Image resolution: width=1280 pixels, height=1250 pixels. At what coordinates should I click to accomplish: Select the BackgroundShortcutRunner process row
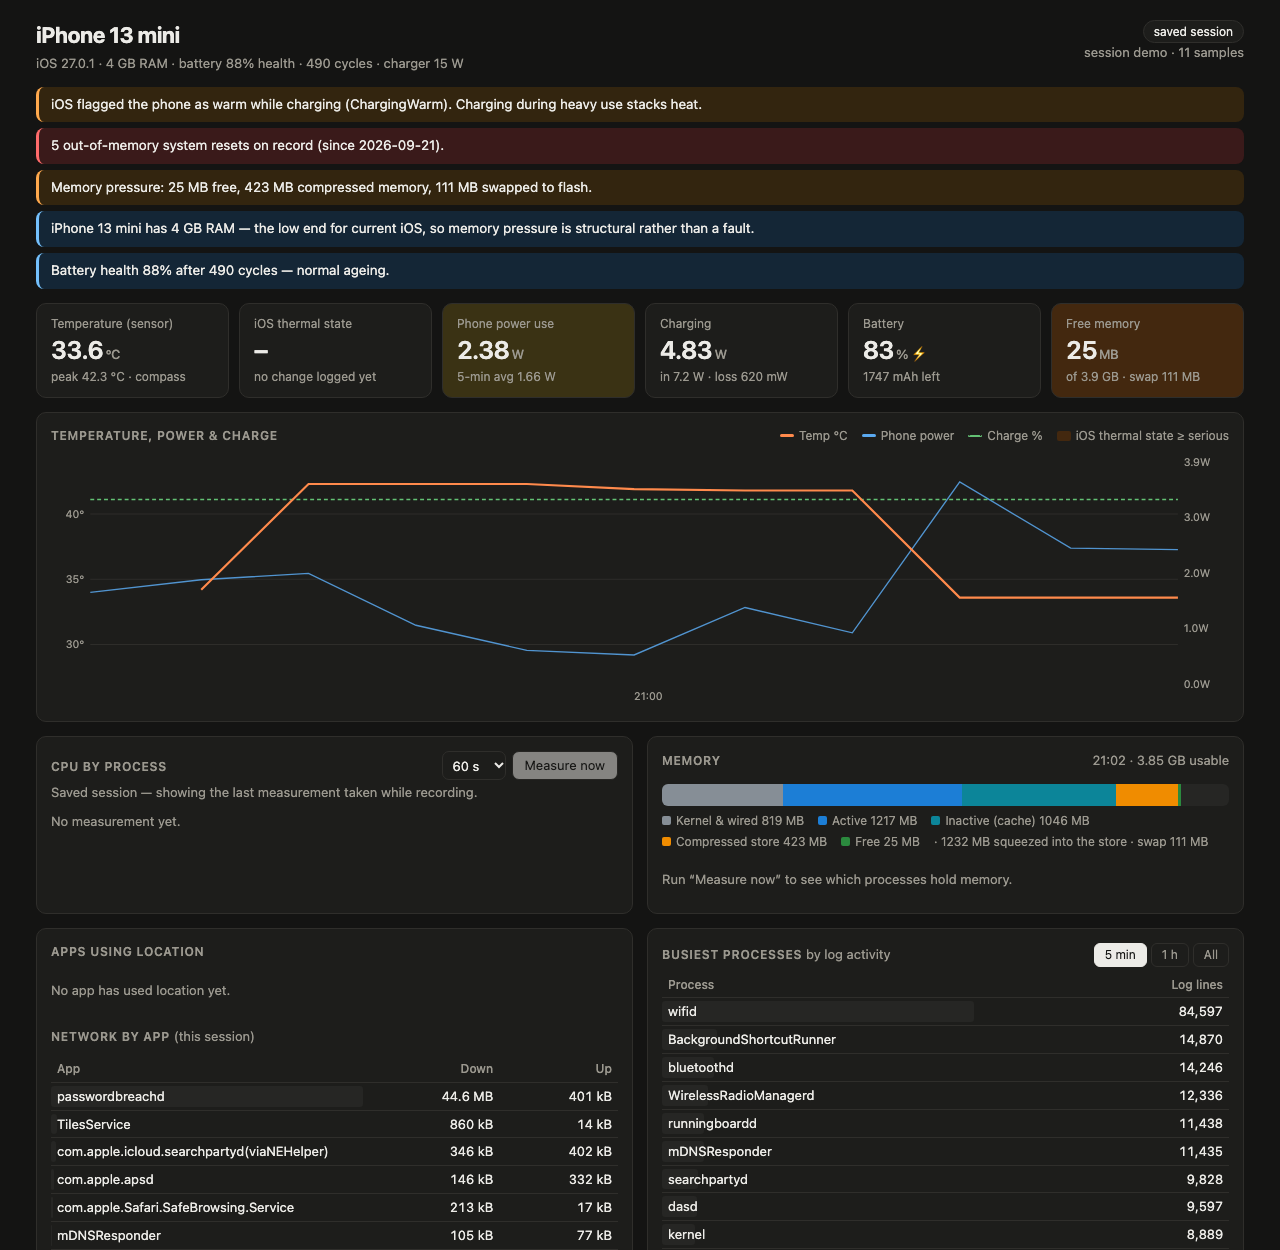pyautogui.click(x=945, y=1040)
